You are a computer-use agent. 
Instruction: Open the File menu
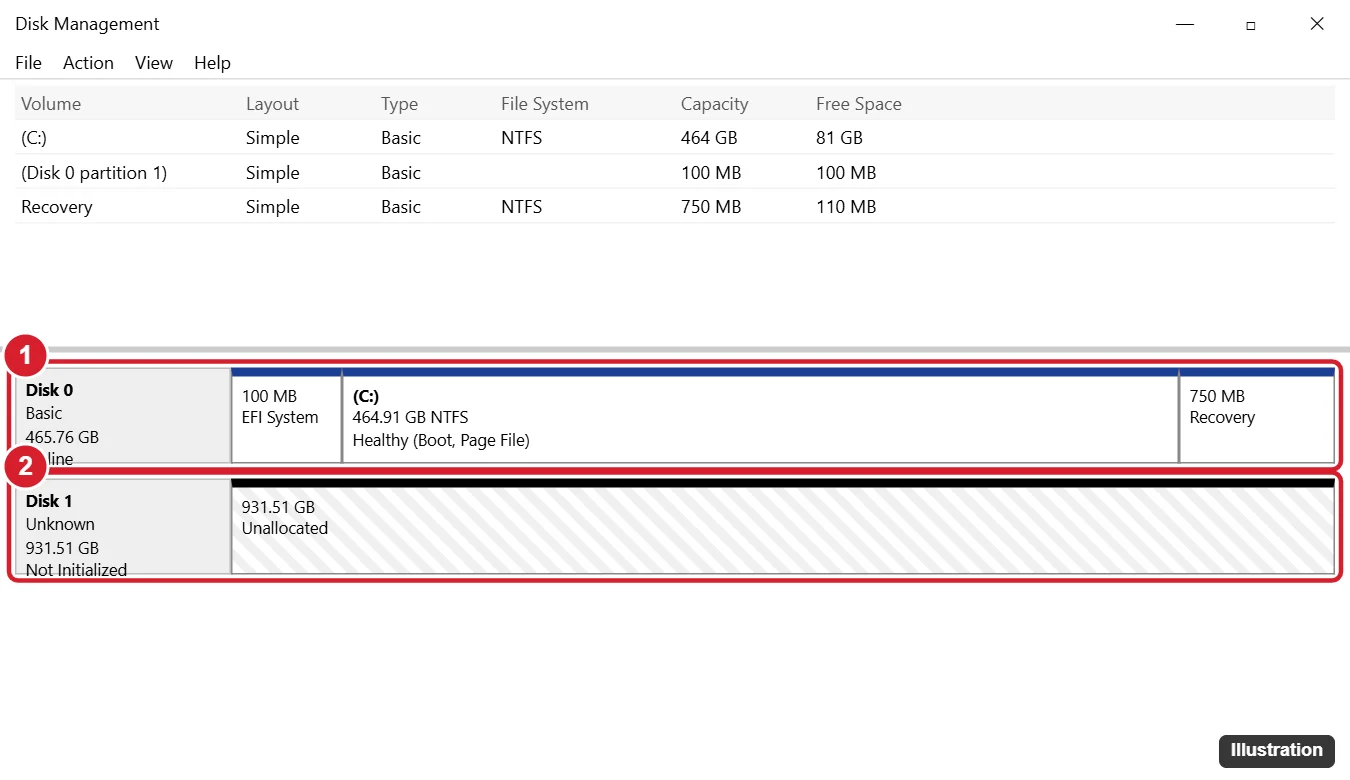pos(28,63)
